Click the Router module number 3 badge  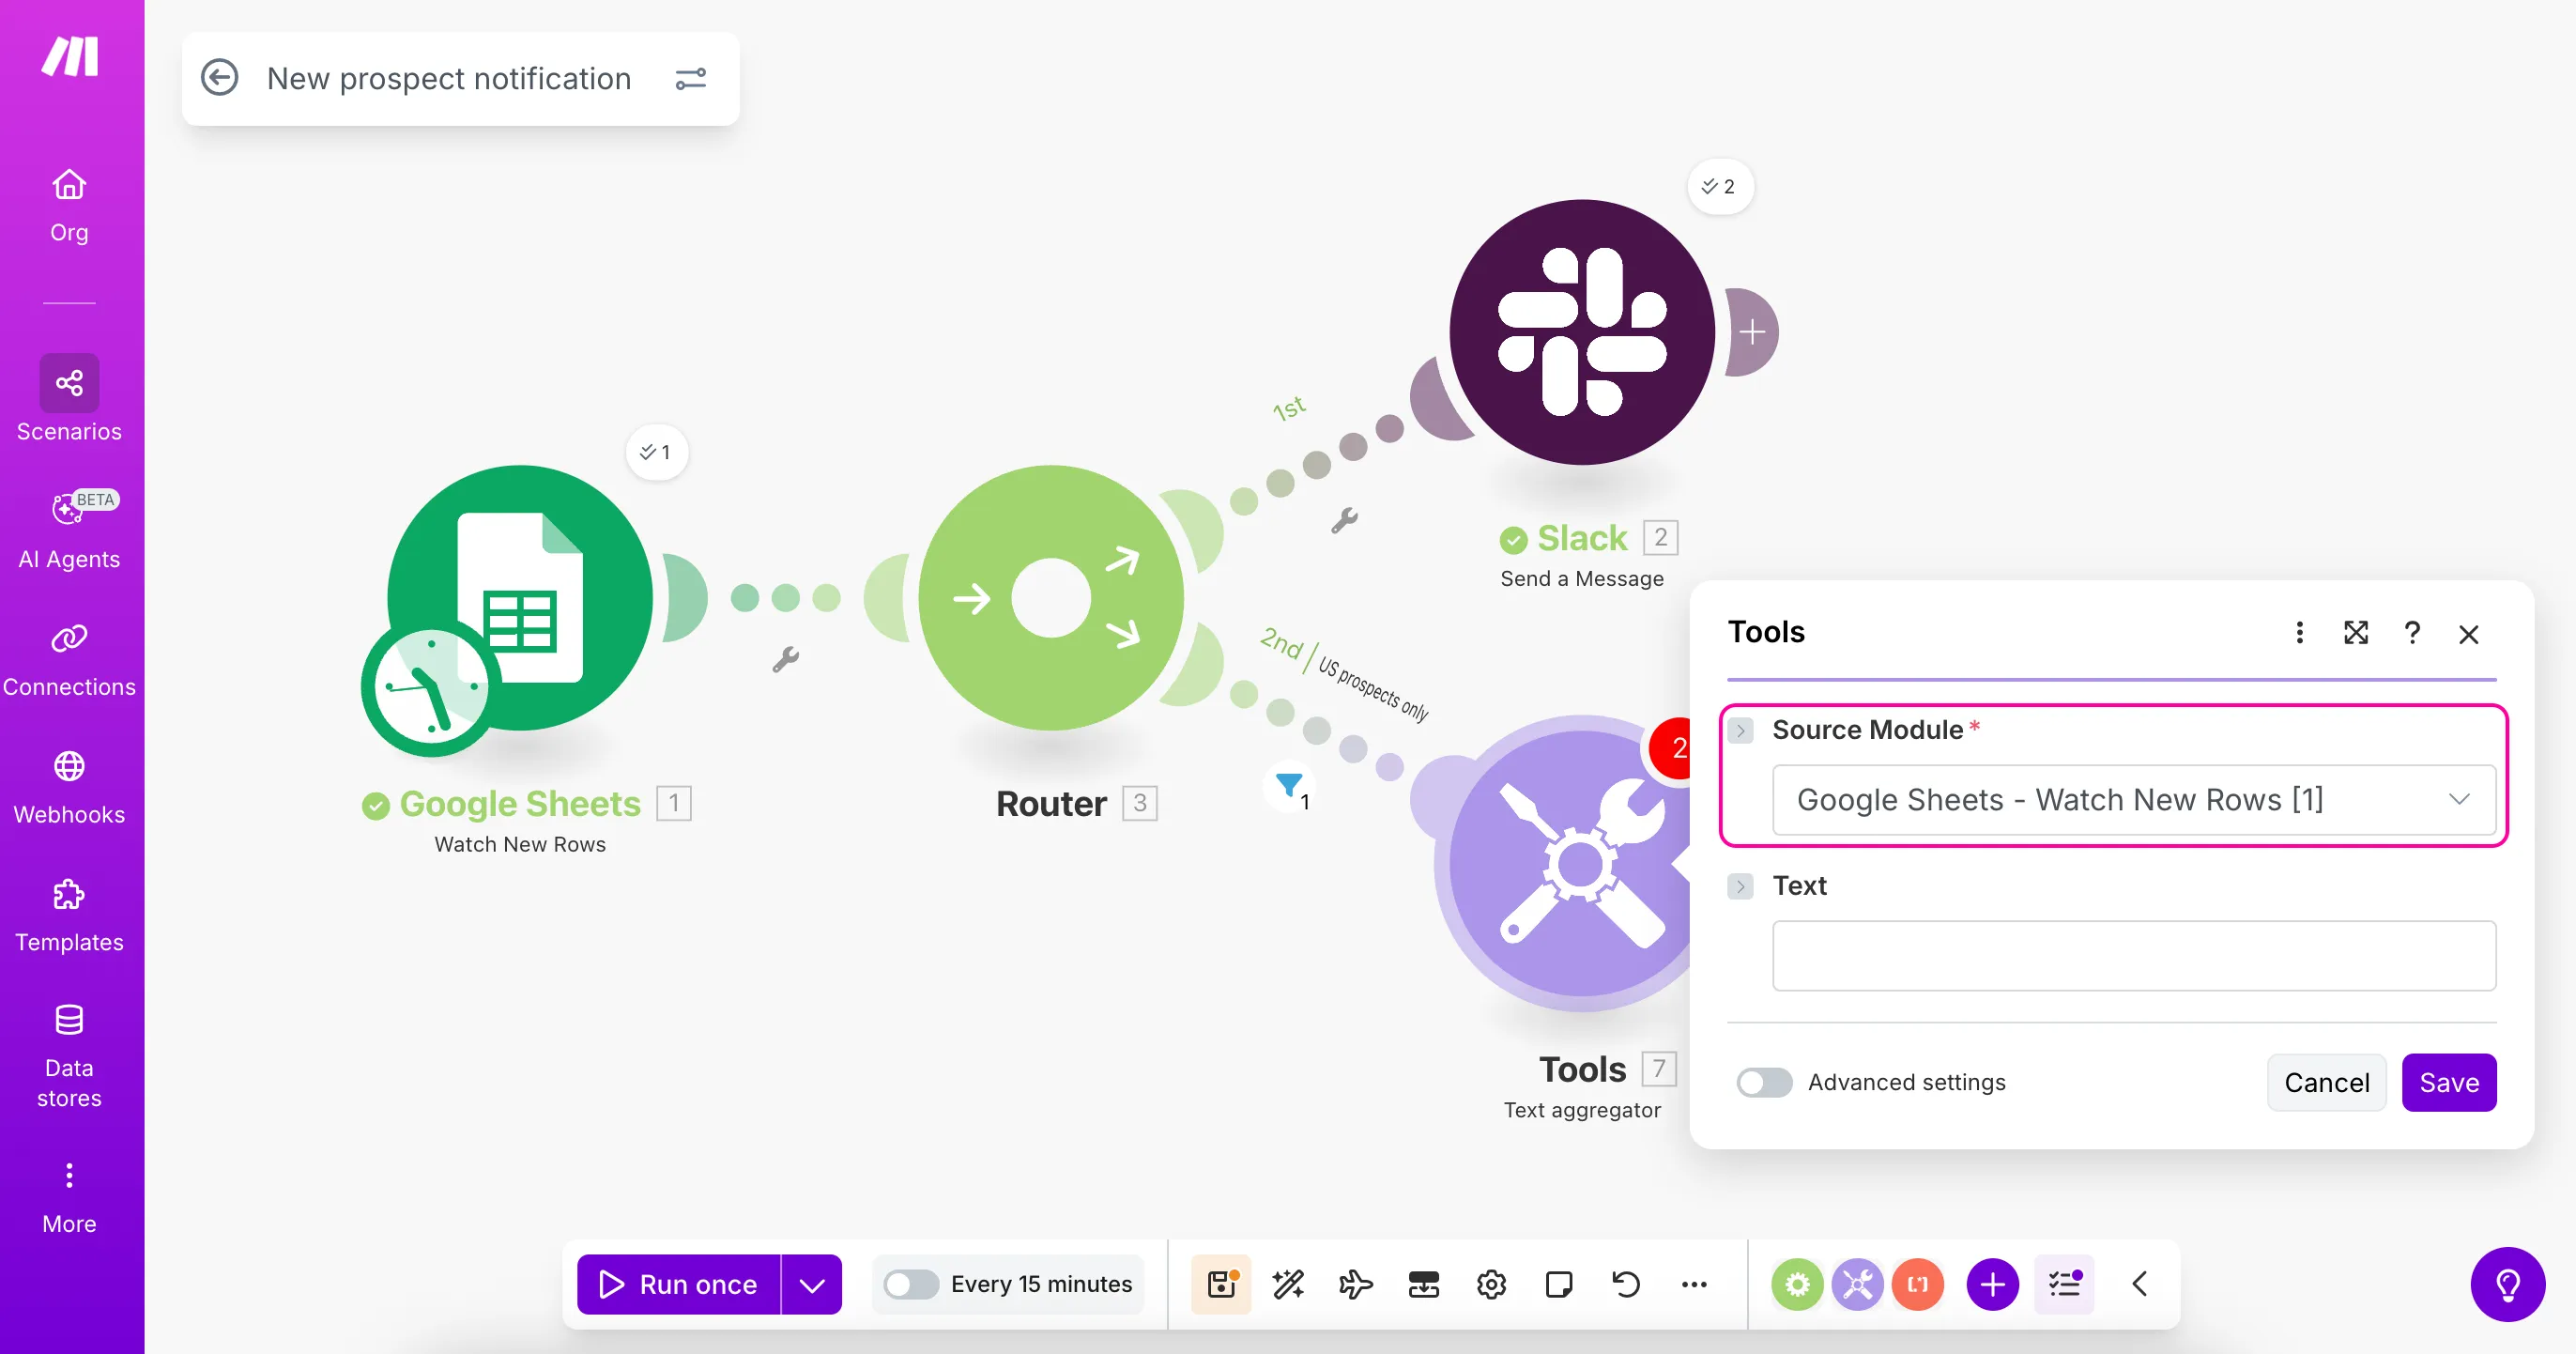point(1140,803)
